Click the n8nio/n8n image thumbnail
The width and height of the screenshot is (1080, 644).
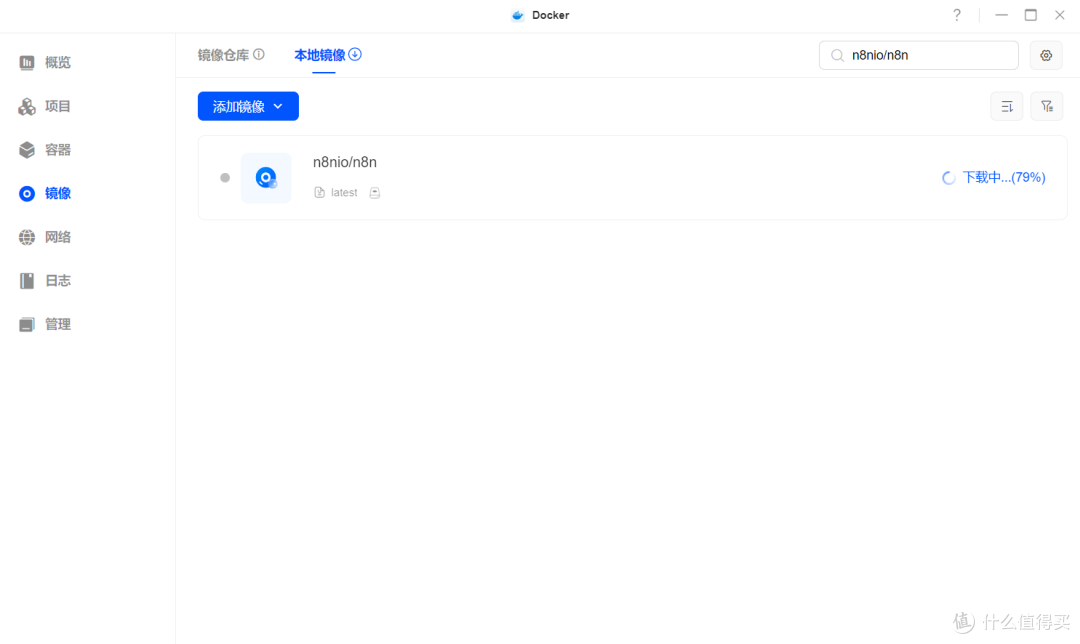(266, 178)
